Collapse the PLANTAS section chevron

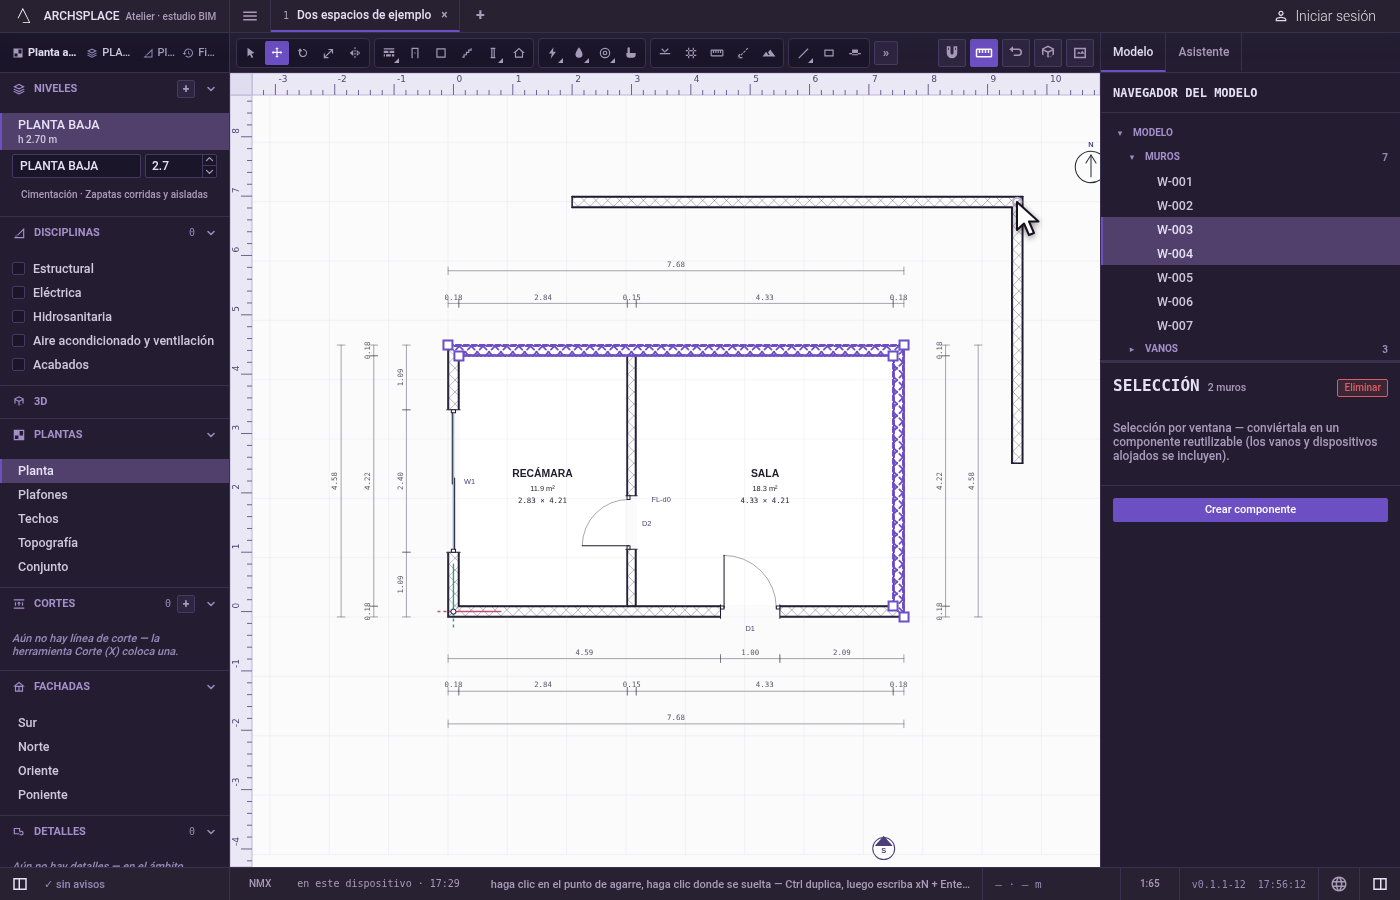point(211,435)
